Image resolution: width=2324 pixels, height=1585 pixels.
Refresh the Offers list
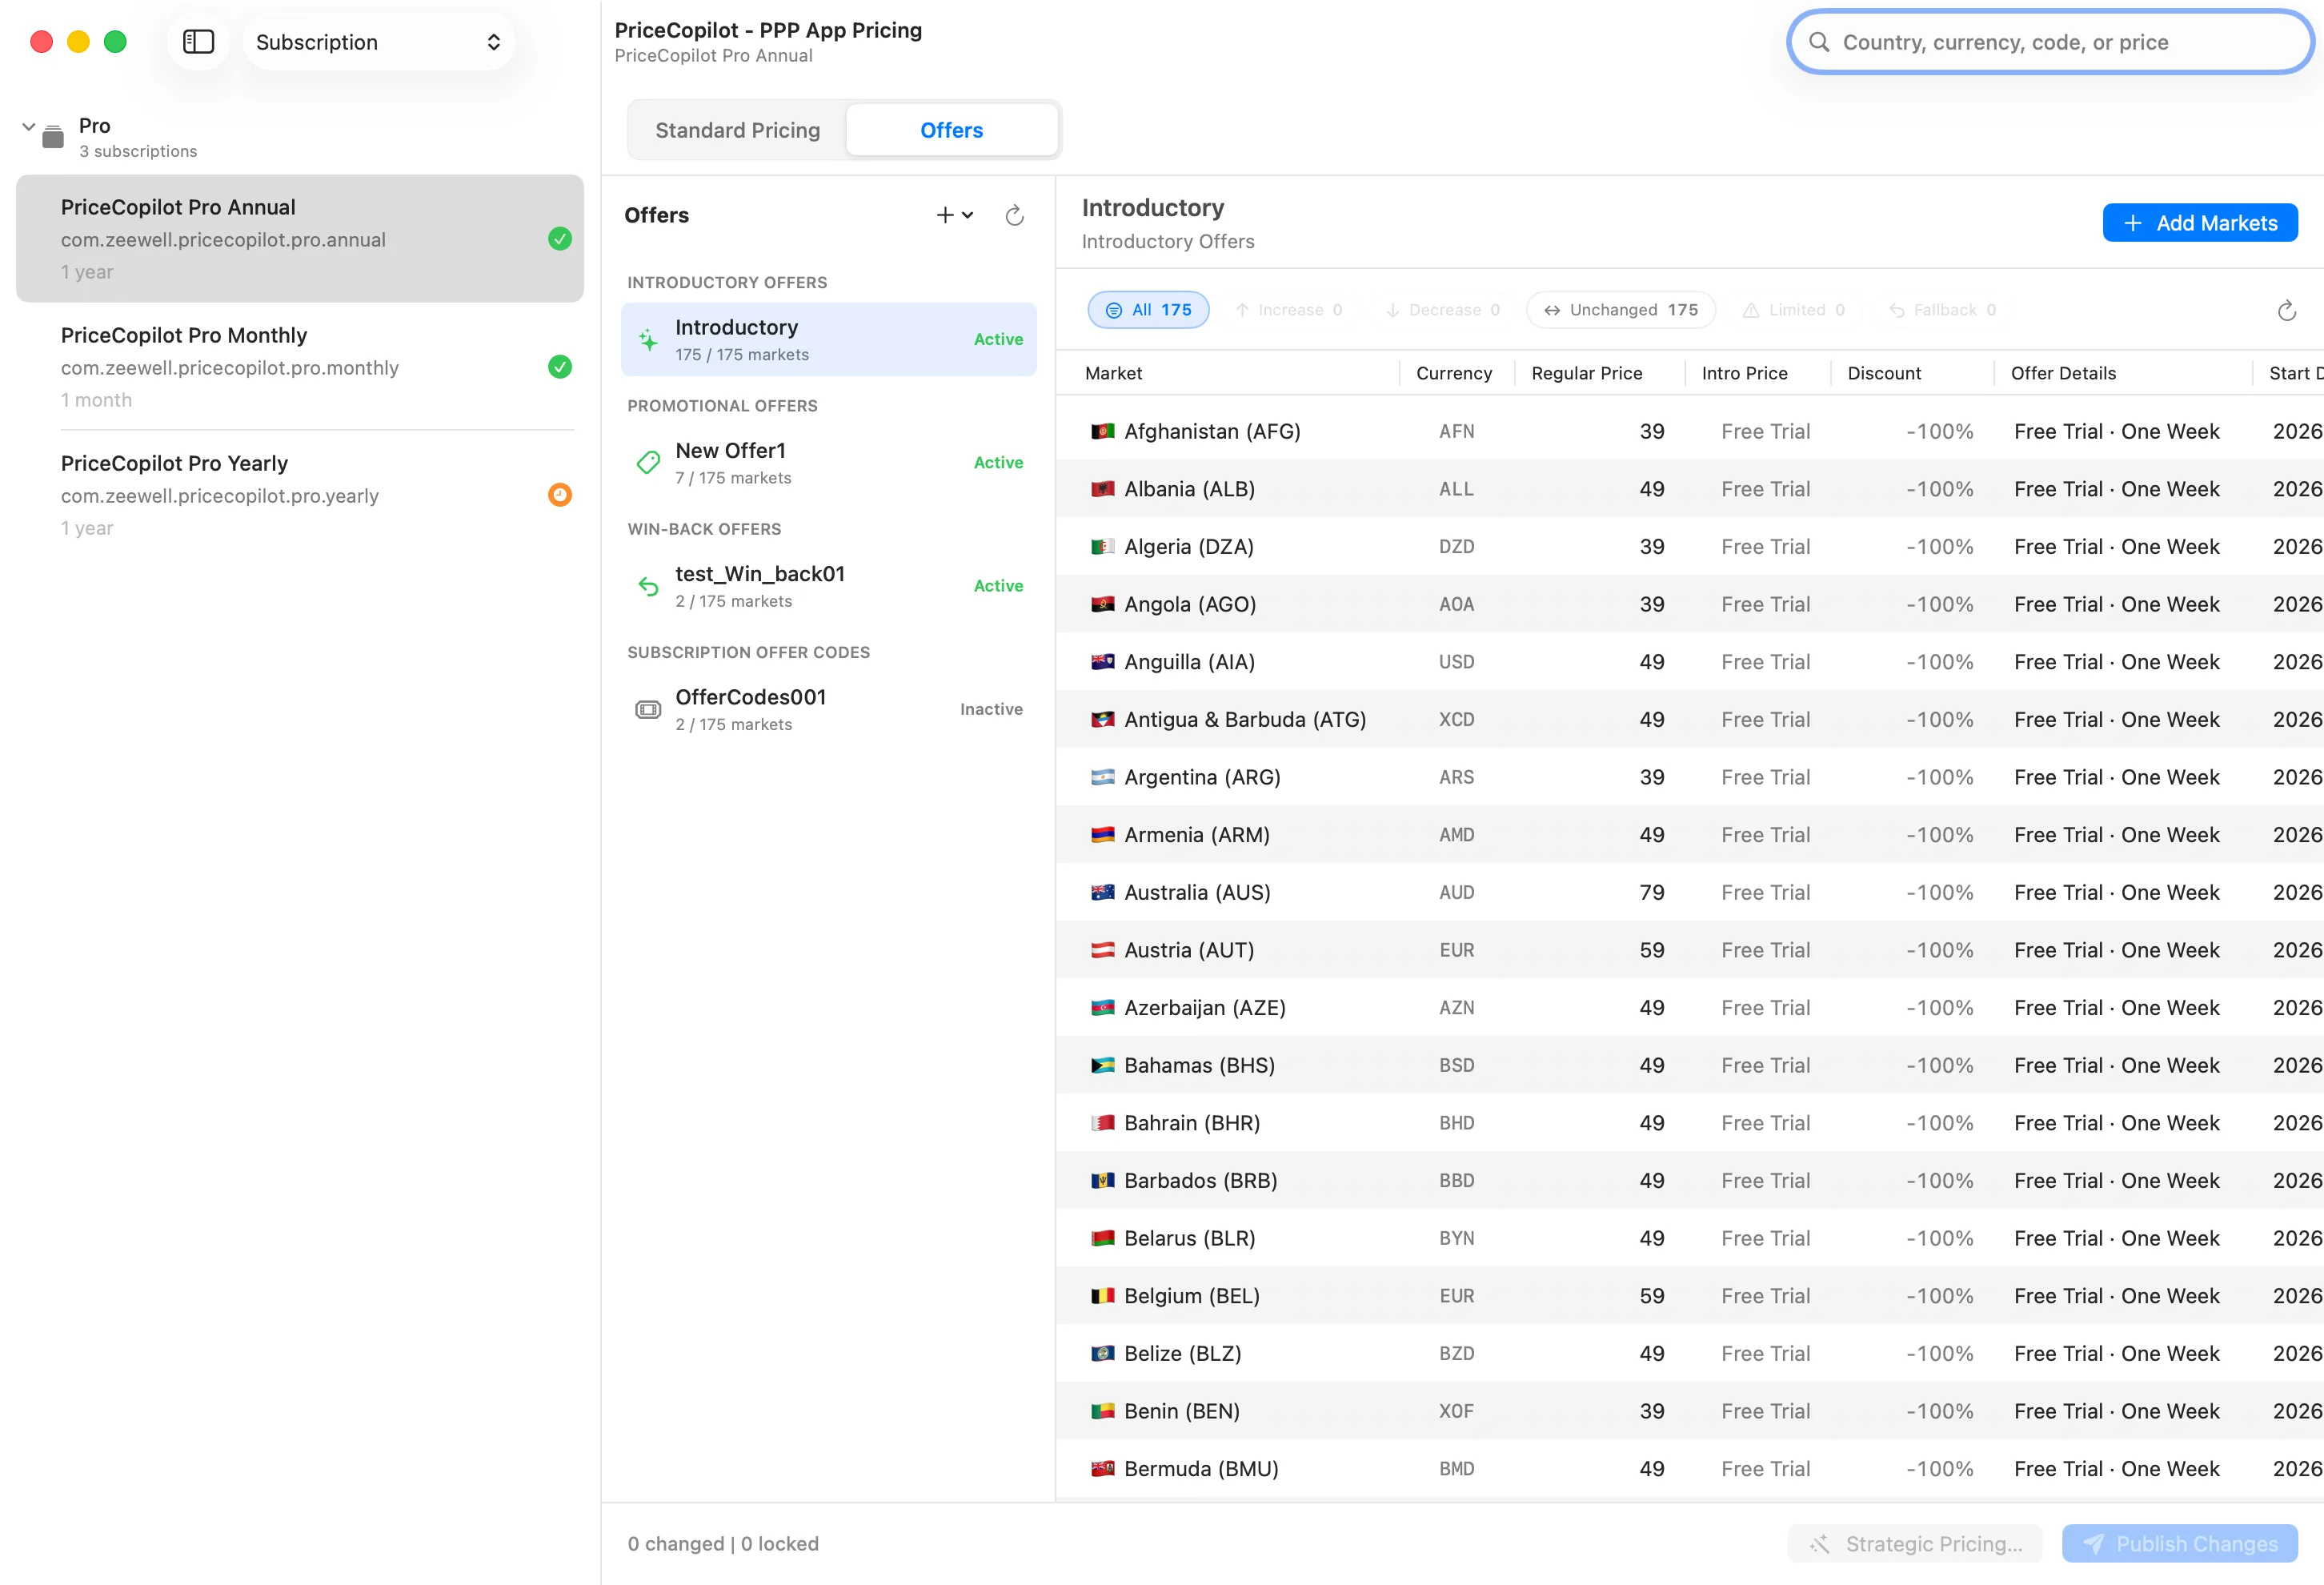click(x=1014, y=215)
